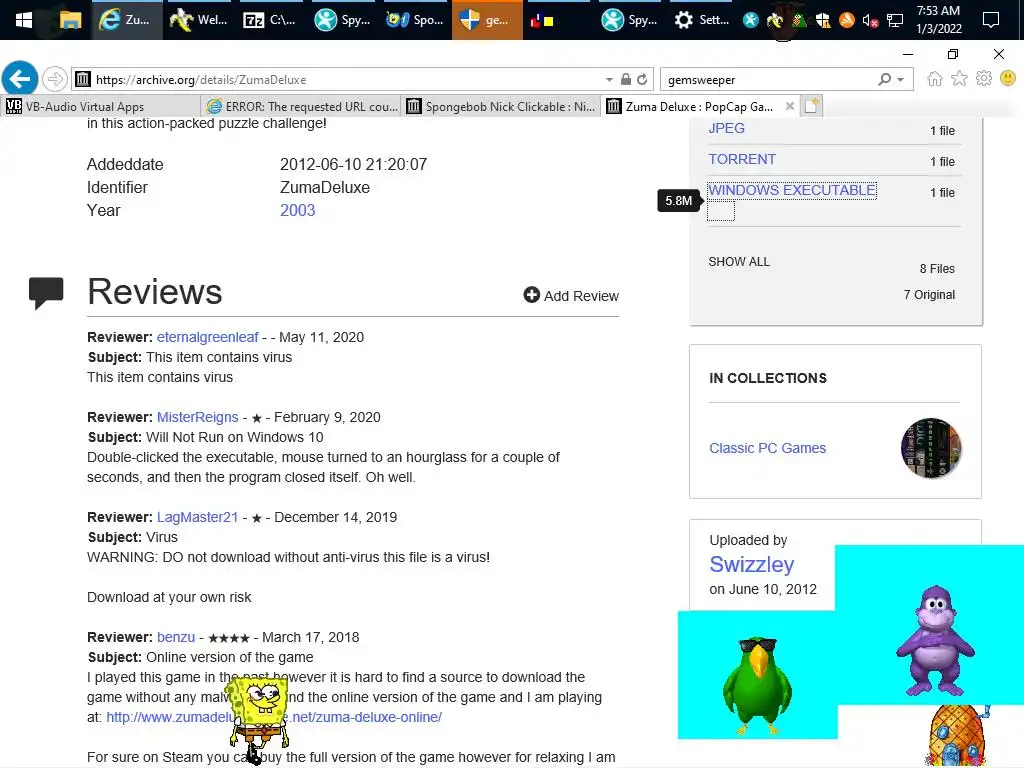The image size is (1024, 768).
Task: Download the TORRENT file option
Action: point(742,159)
